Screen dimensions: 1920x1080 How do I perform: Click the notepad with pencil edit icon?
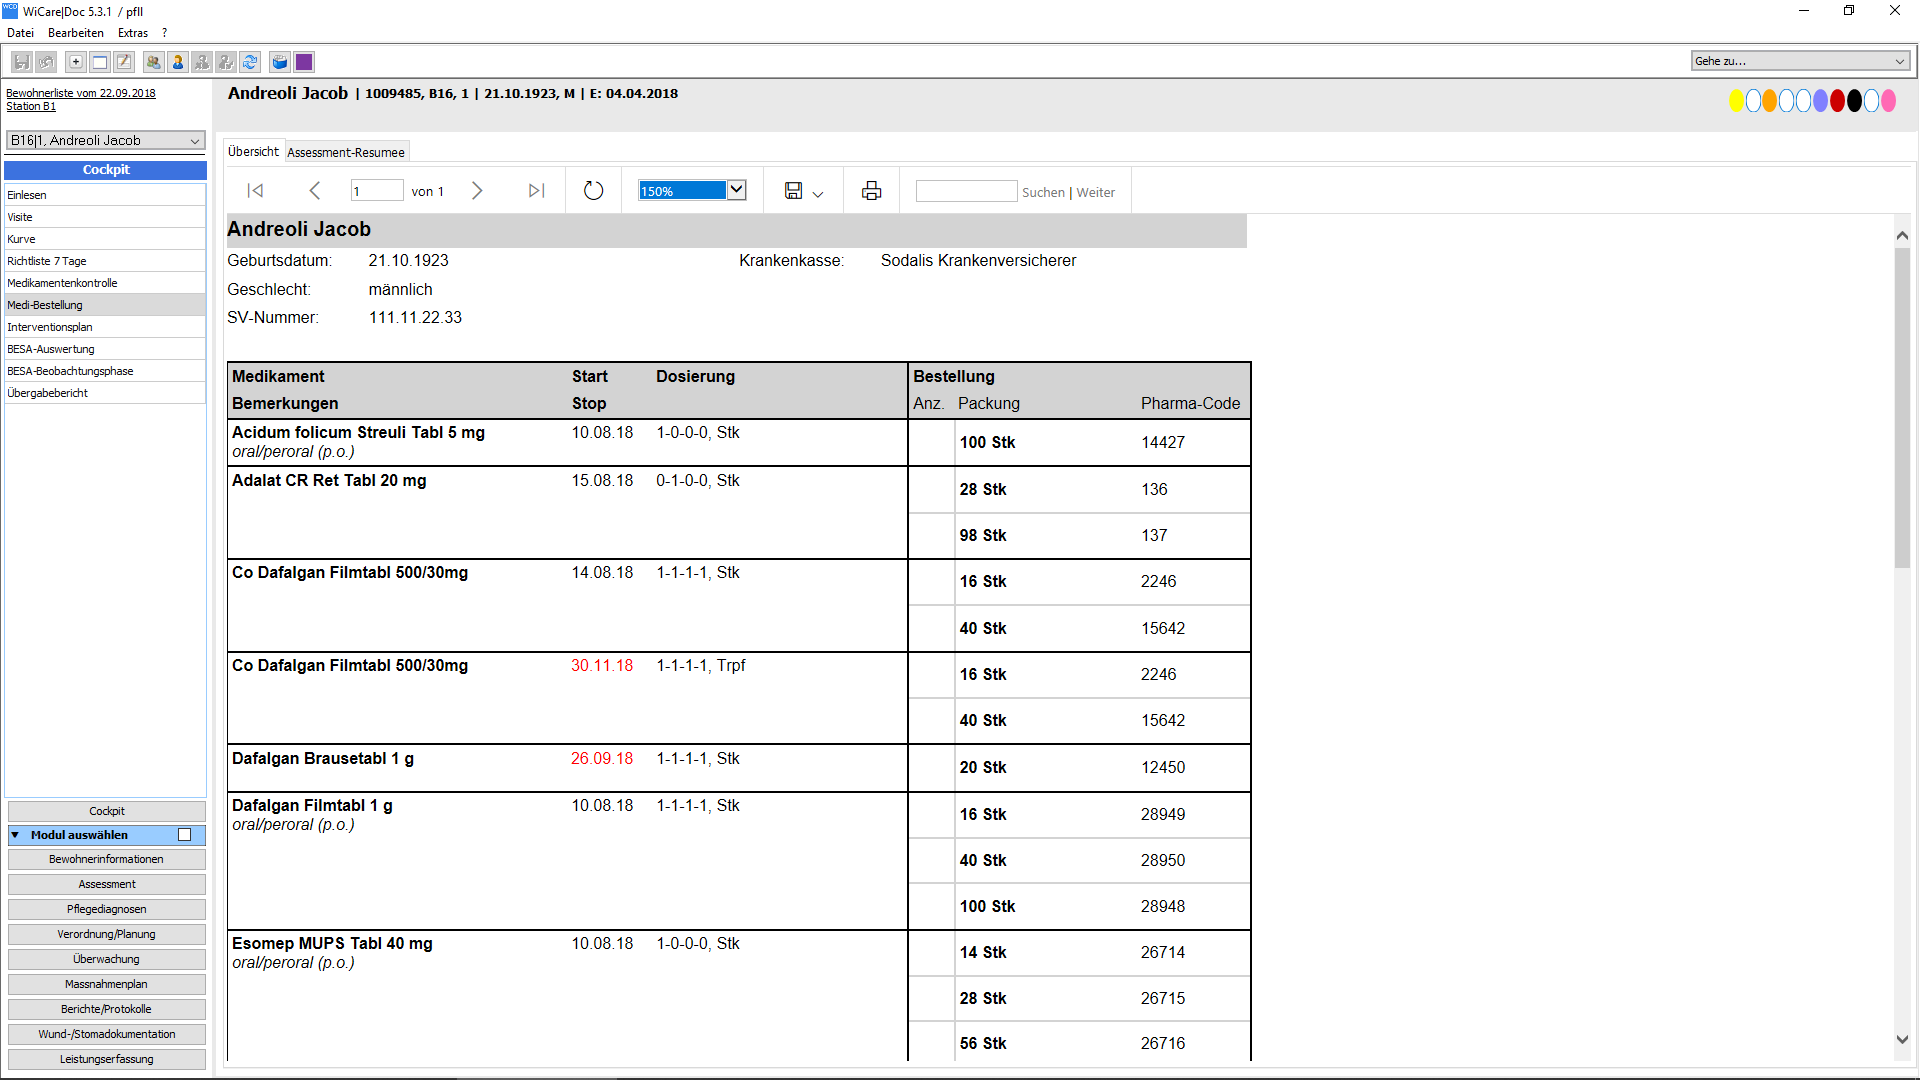point(124,62)
